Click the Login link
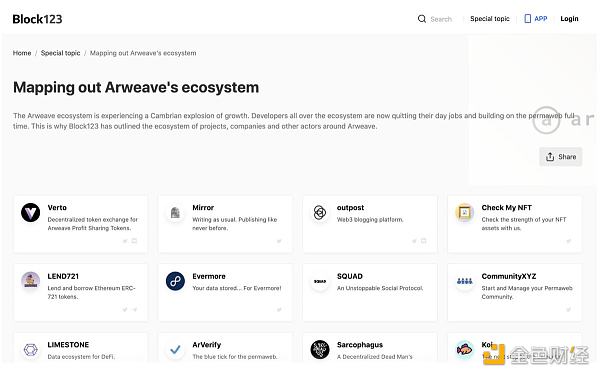The width and height of the screenshot is (600, 376). 569,19
